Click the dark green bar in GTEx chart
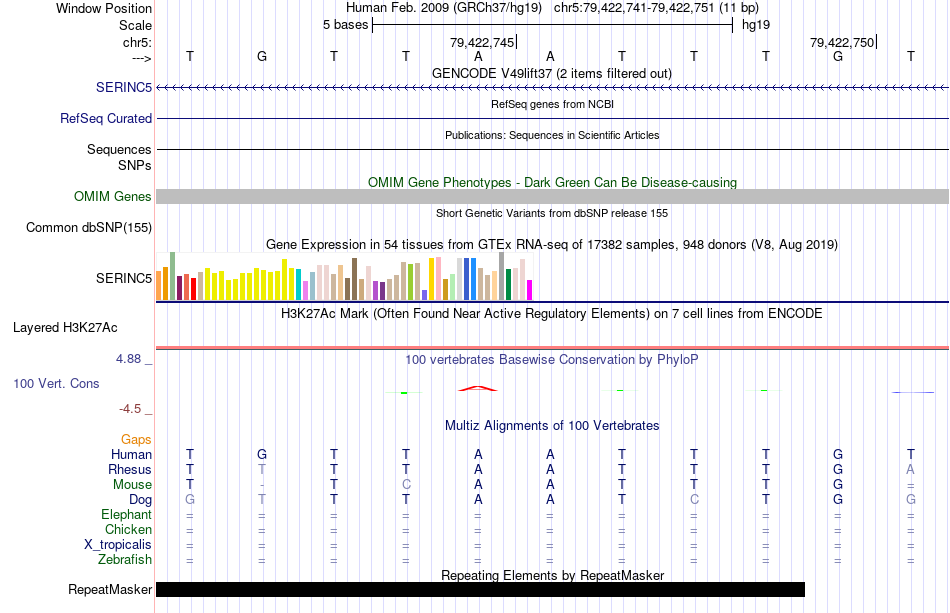Viewport: 950px width, 613px height. coord(508,285)
